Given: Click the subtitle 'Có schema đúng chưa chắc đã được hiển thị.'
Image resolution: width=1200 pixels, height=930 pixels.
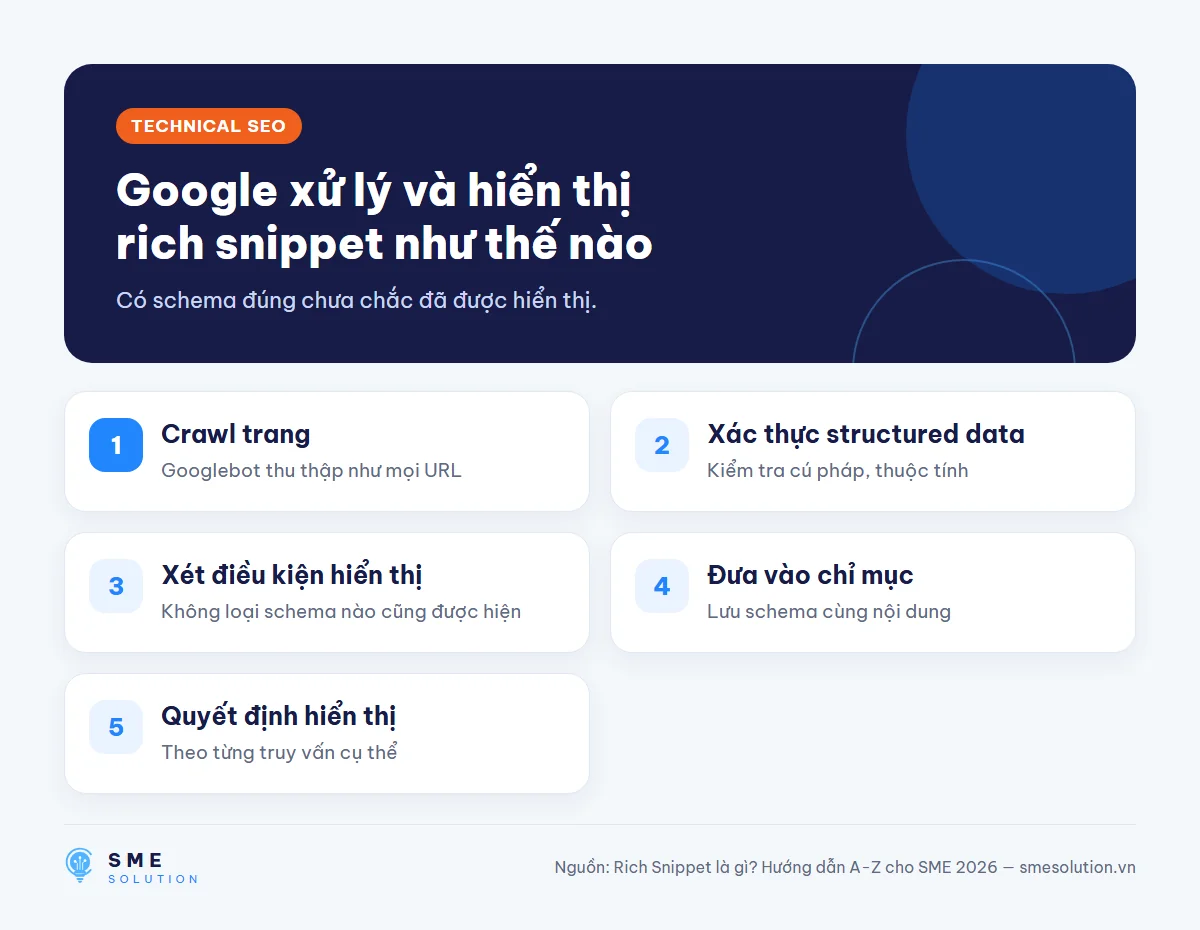Looking at the screenshot, I should pos(356,300).
